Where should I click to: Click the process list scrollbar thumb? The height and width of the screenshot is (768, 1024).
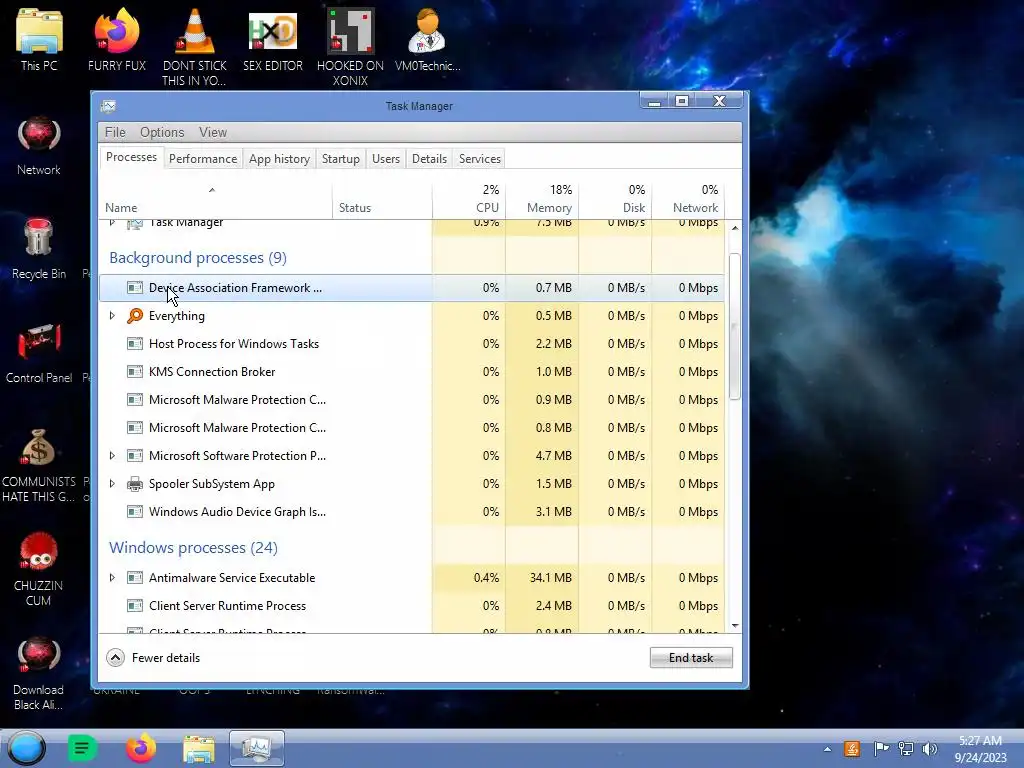point(735,327)
